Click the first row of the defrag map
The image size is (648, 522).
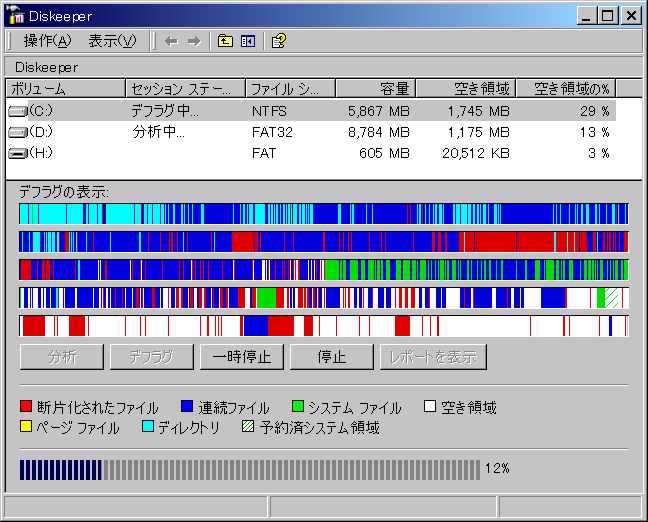pos(324,214)
